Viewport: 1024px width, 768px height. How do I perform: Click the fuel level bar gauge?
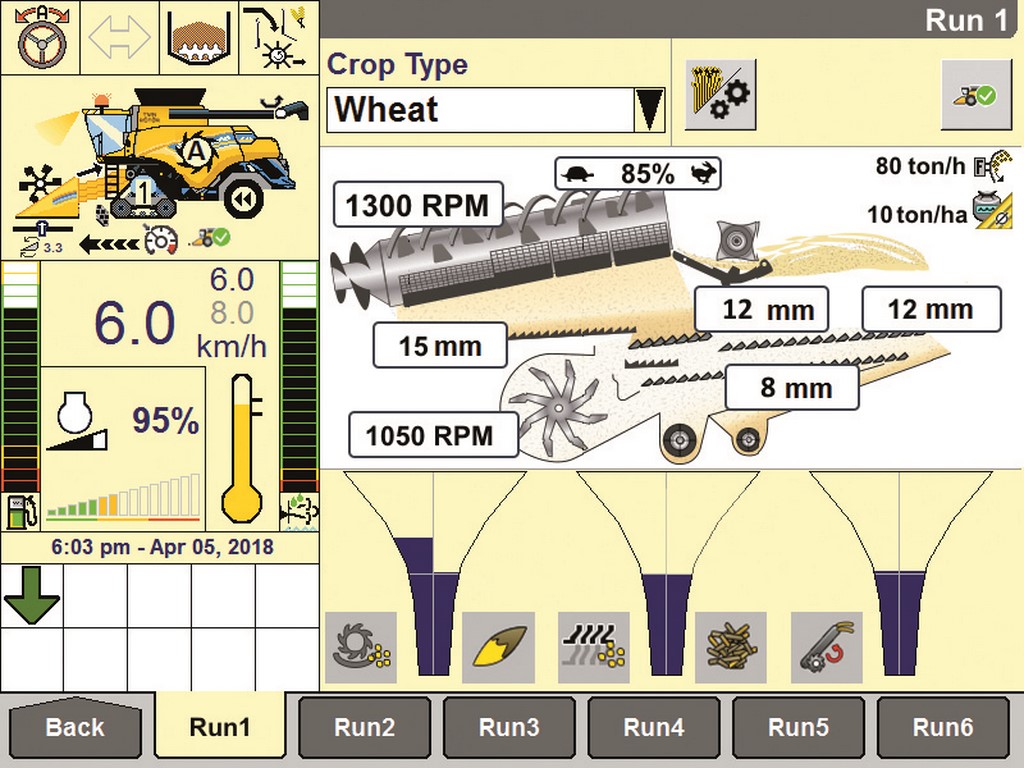[x=20, y=377]
